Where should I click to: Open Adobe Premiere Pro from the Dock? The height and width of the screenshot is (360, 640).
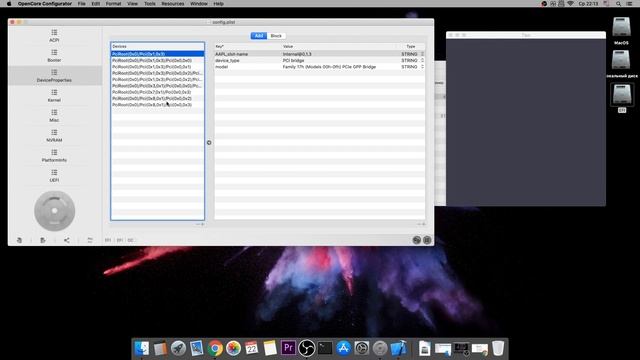point(288,348)
